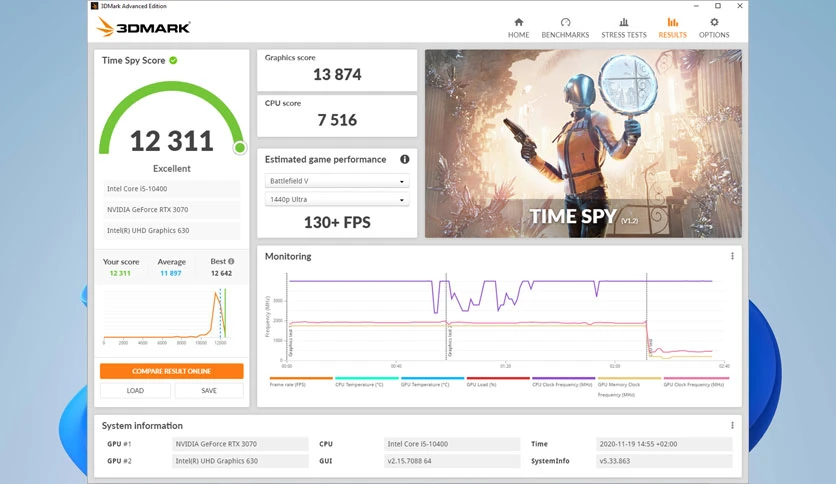Open the OPTIONS tab
This screenshot has width=836, height=484.
tap(714, 28)
